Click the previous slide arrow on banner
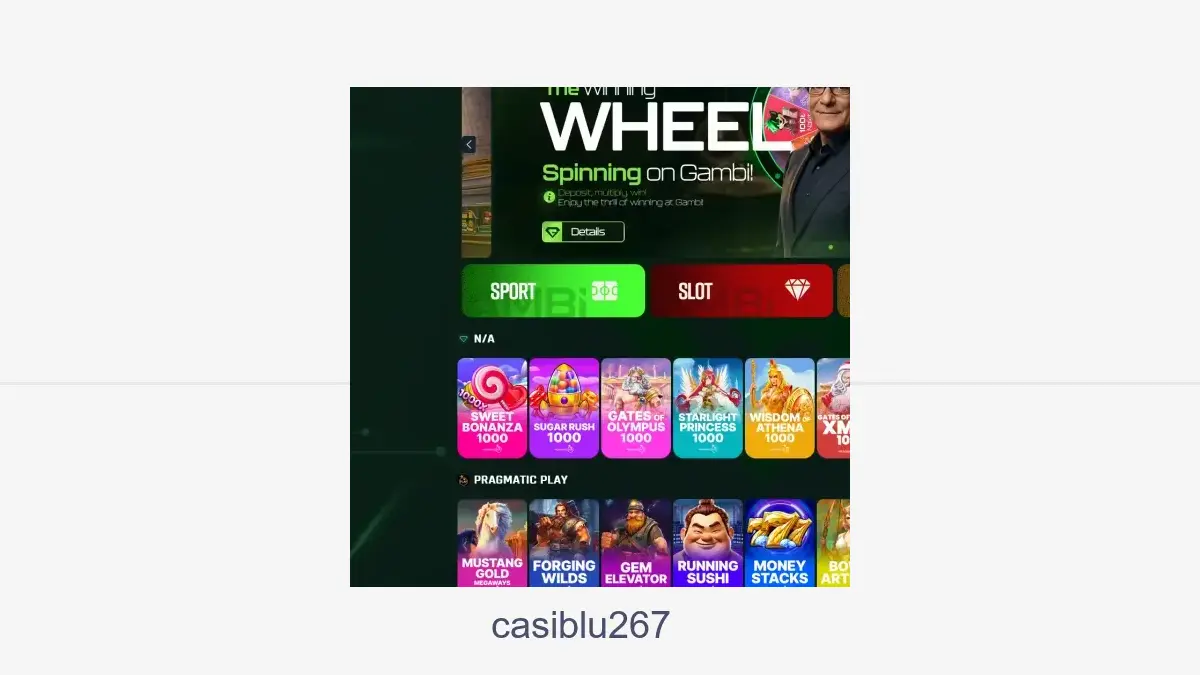This screenshot has height=675, width=1200. 469,145
